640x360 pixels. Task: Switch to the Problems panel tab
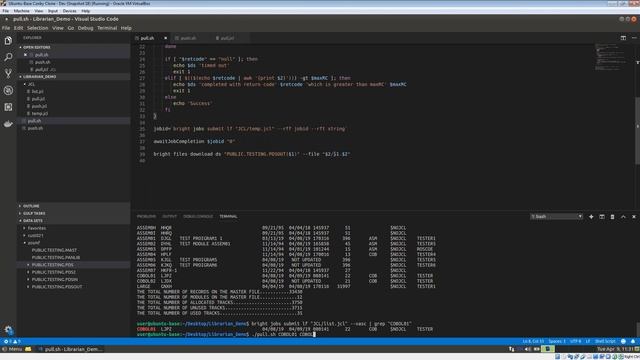tap(146, 217)
